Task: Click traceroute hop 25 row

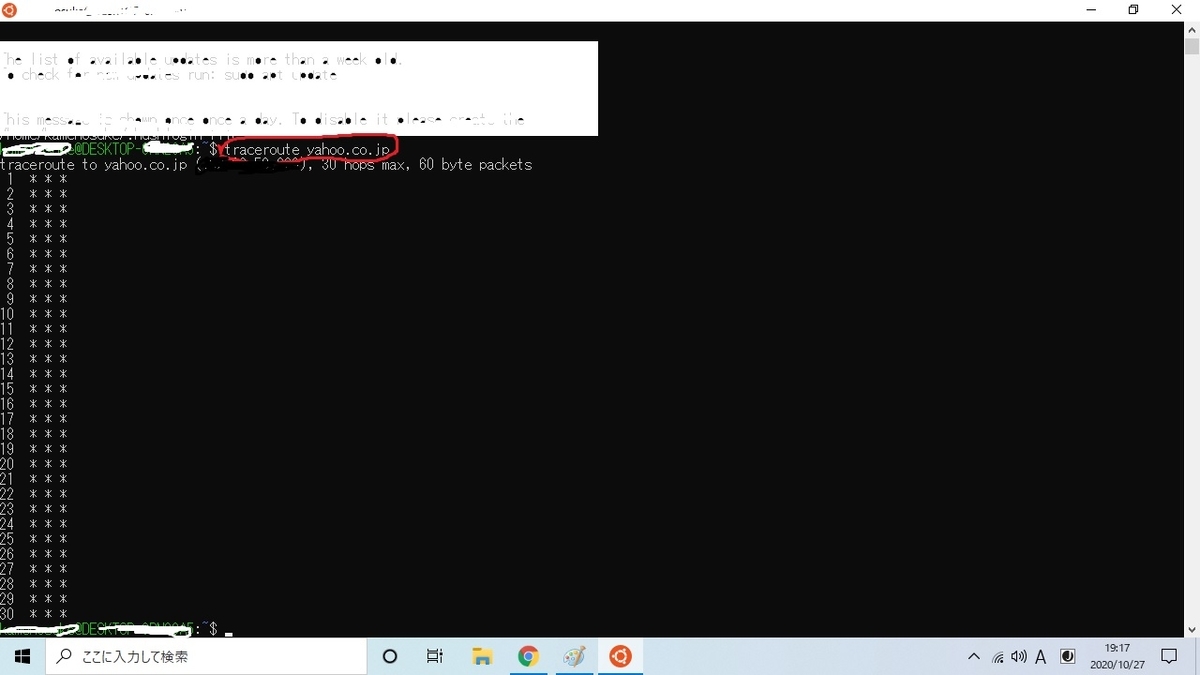Action: click(35, 539)
